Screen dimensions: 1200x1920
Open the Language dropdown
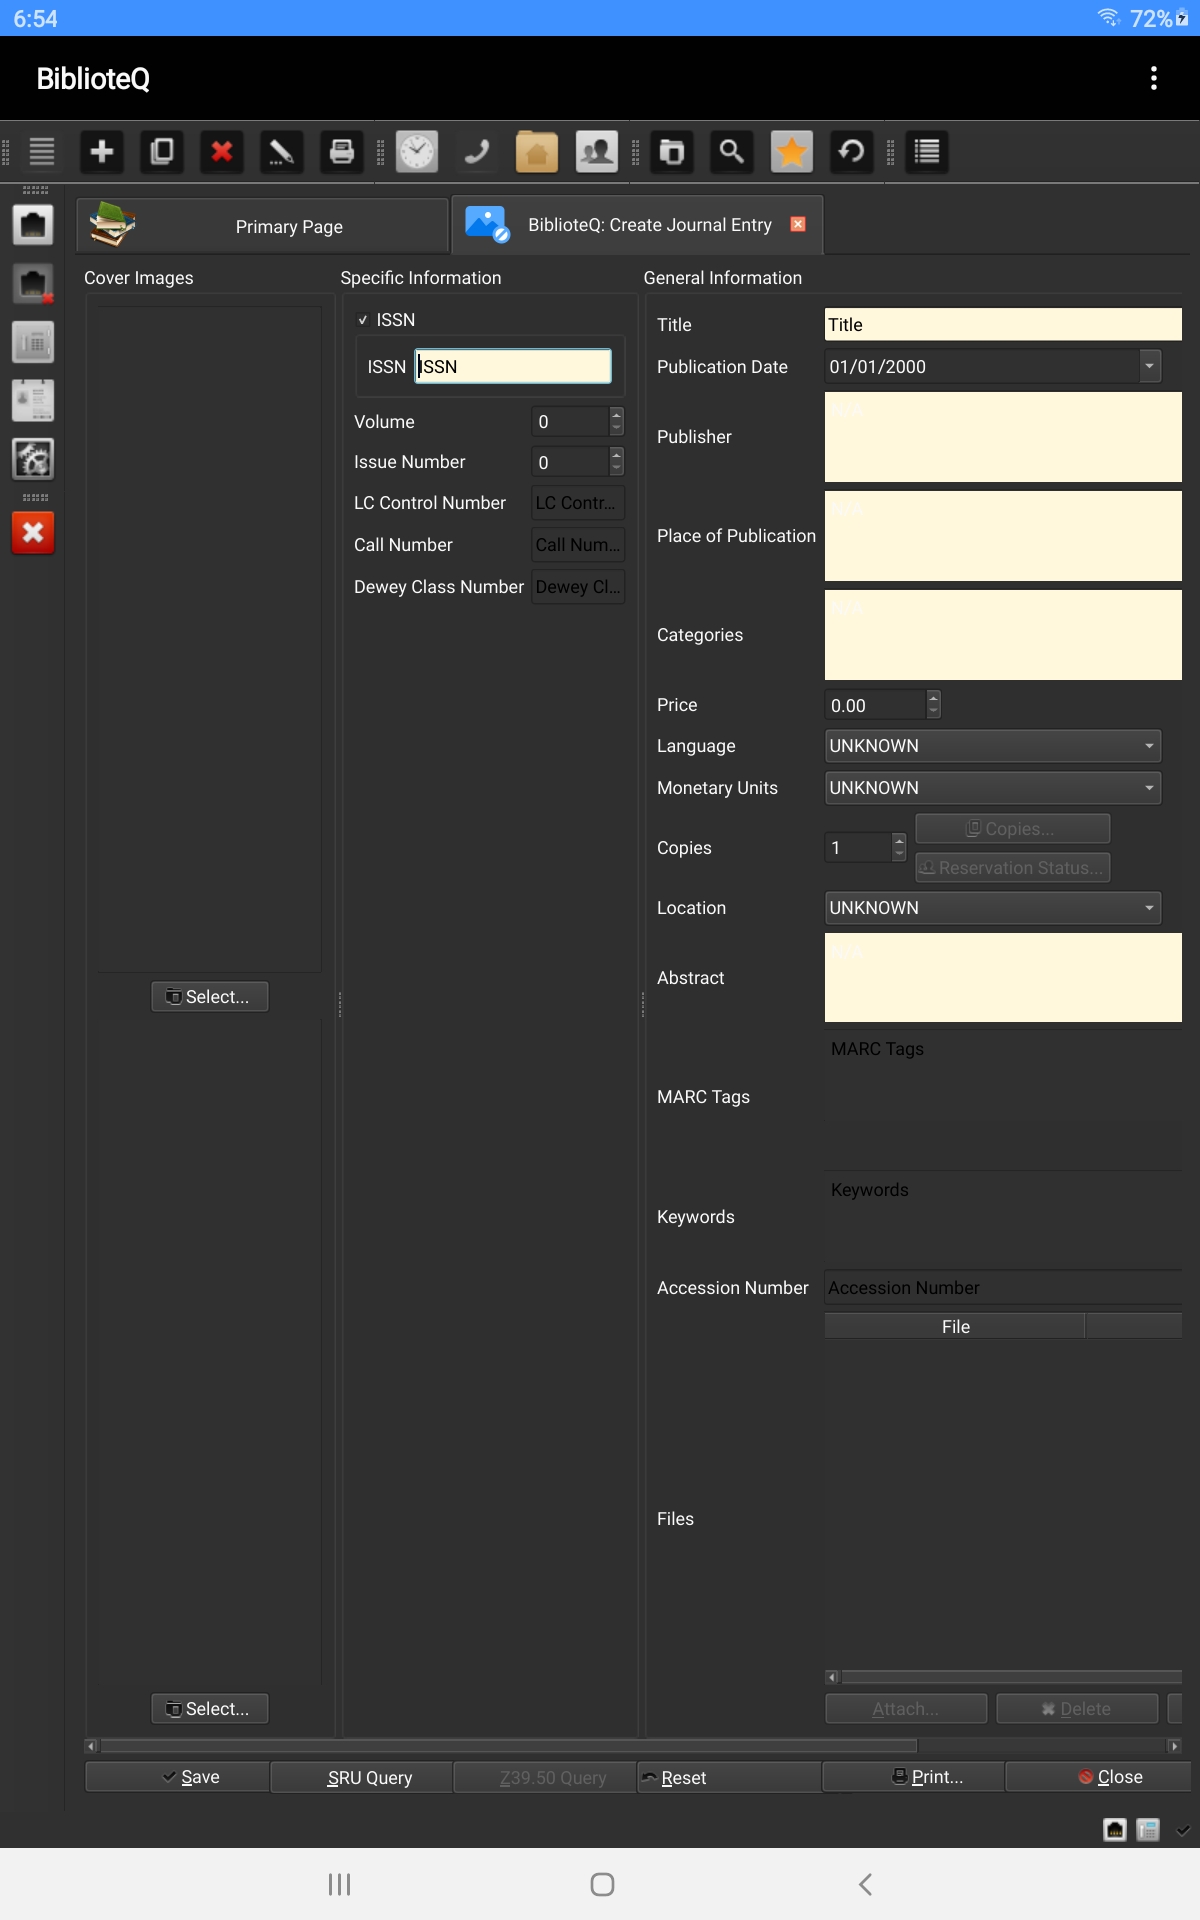tap(993, 746)
